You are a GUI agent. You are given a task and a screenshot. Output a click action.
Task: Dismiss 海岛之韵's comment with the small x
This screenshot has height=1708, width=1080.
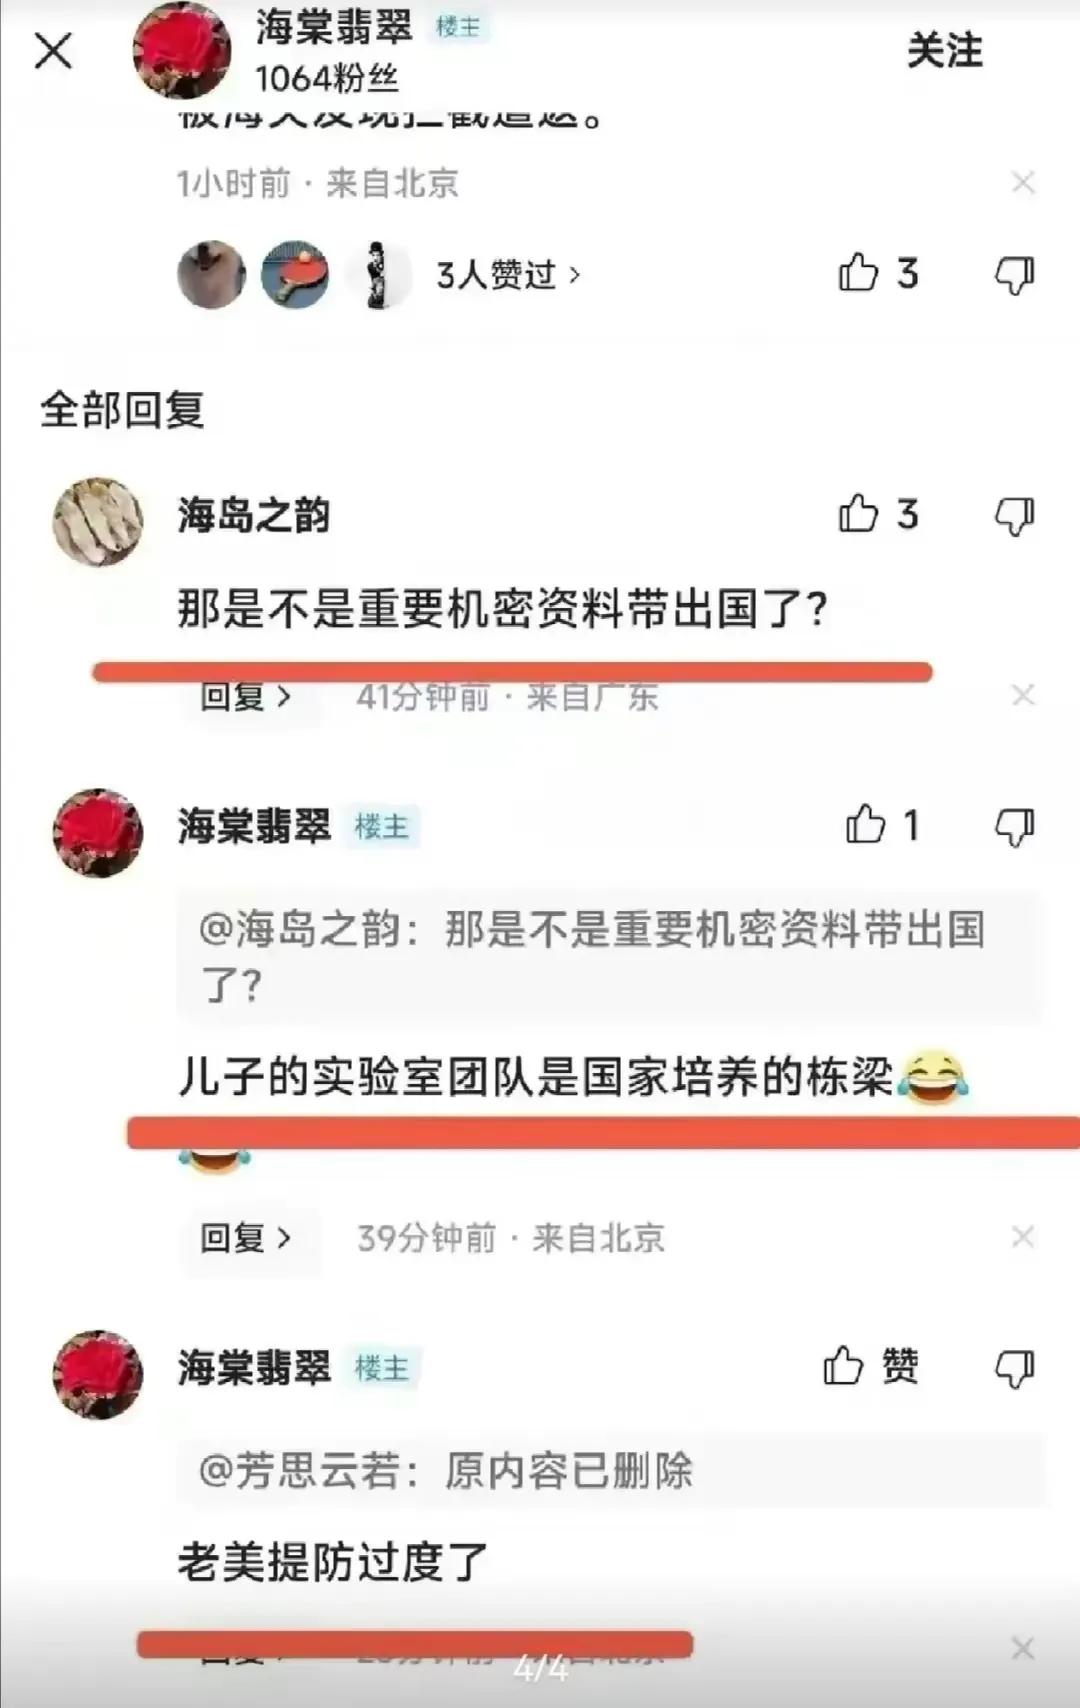[1022, 695]
